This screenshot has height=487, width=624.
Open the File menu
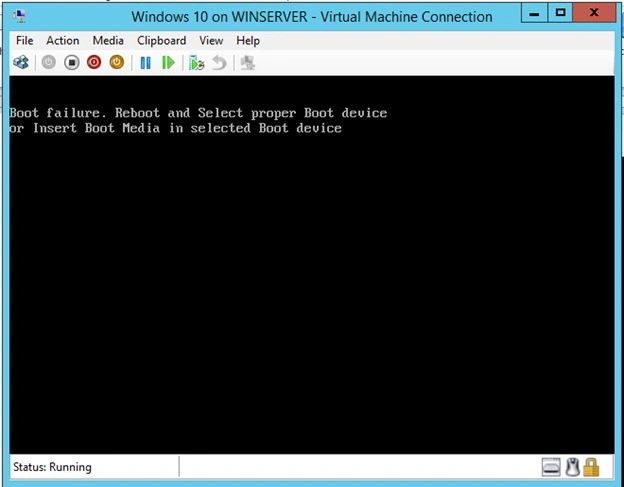coord(24,41)
